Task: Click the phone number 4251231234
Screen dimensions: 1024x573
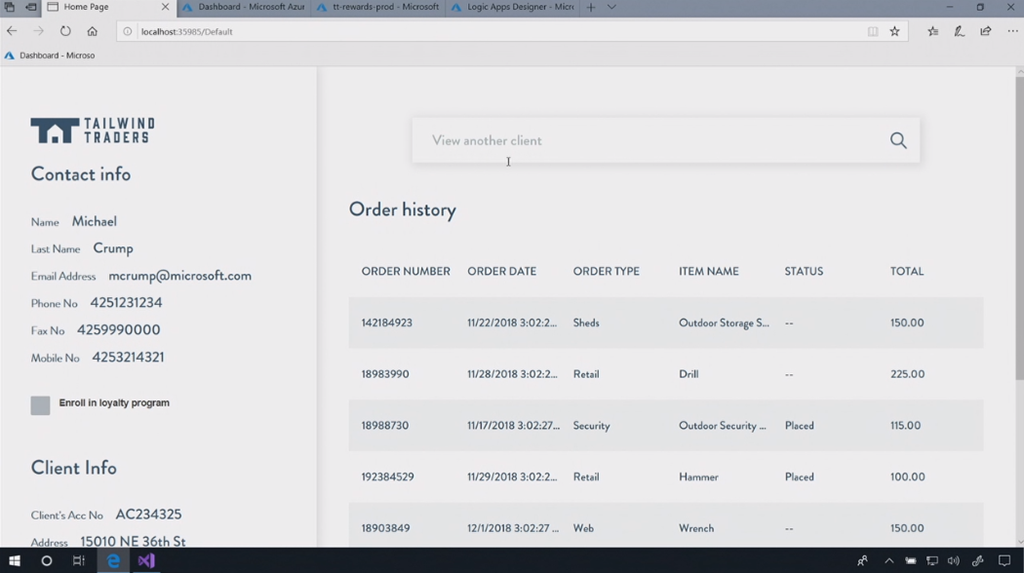Action: click(126, 303)
